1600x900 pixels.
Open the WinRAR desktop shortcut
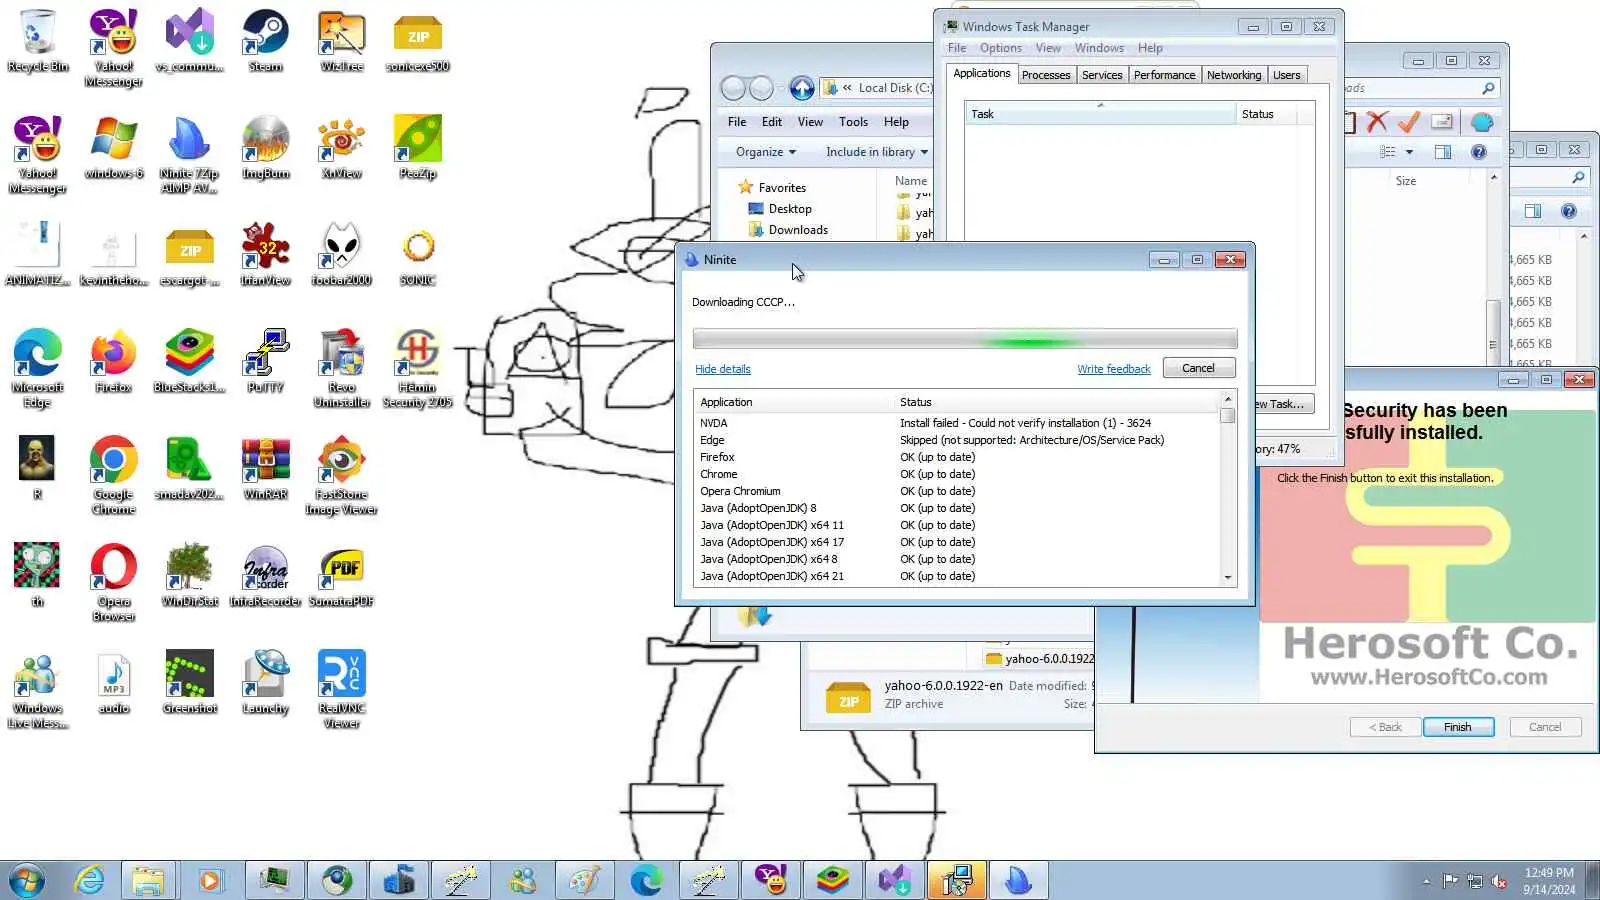coord(265,469)
